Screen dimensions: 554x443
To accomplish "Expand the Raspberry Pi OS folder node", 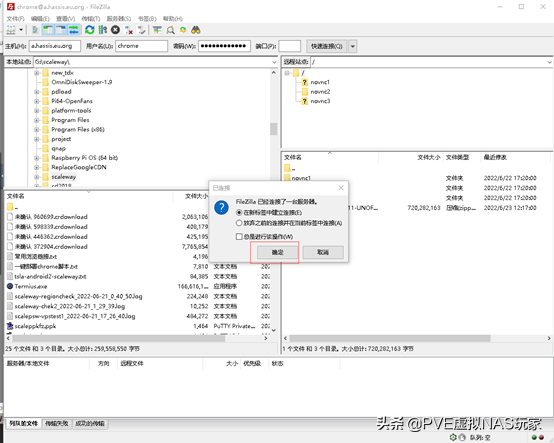I will click(37, 158).
